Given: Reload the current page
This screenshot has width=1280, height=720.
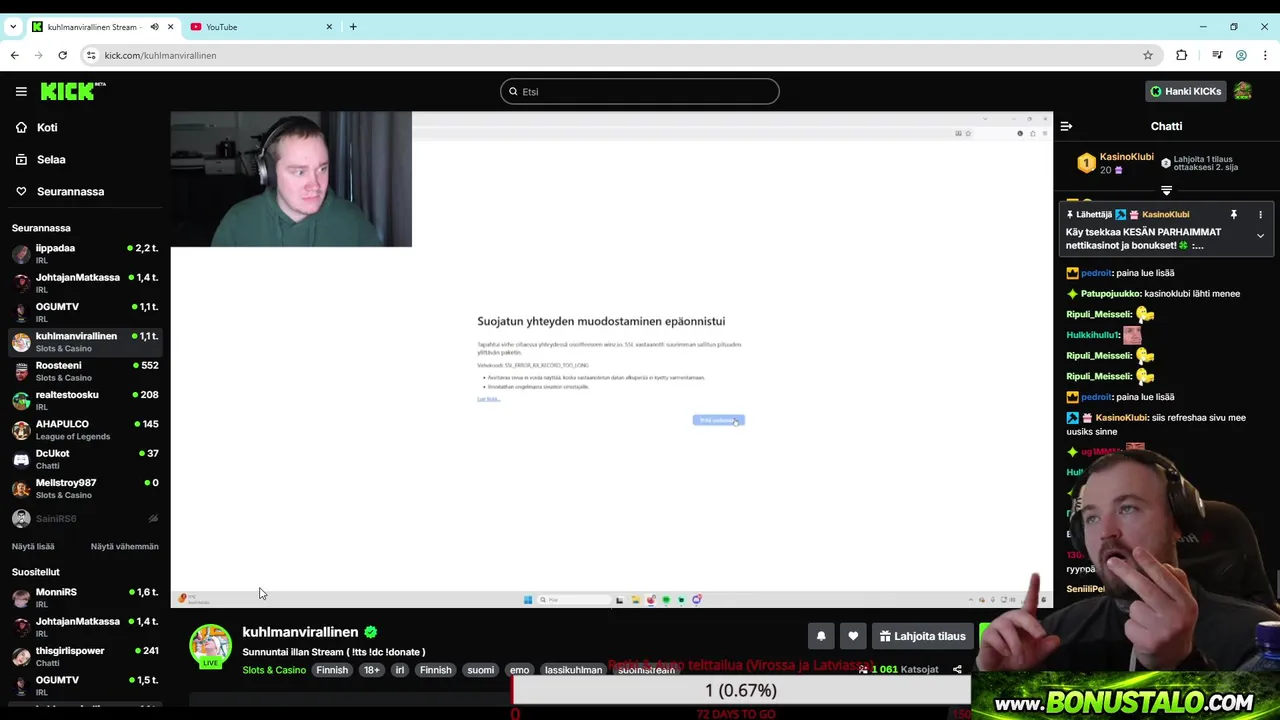Looking at the screenshot, I should [x=62, y=55].
